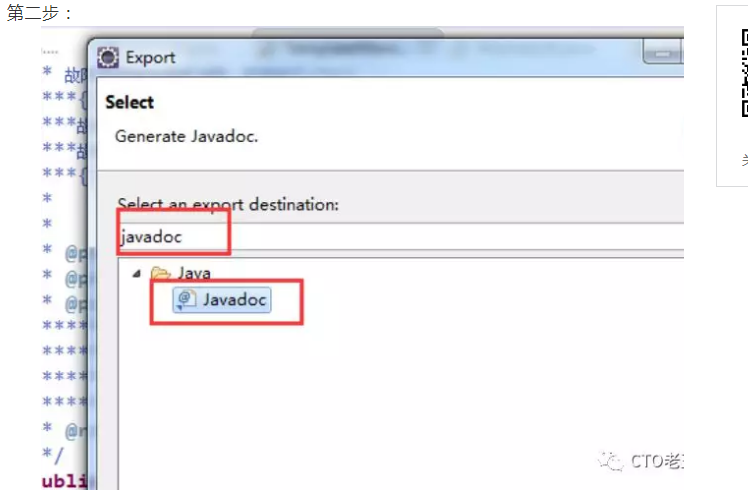Minimize the Export dialog window
Screen dimensions: 748x502
(x=663, y=53)
